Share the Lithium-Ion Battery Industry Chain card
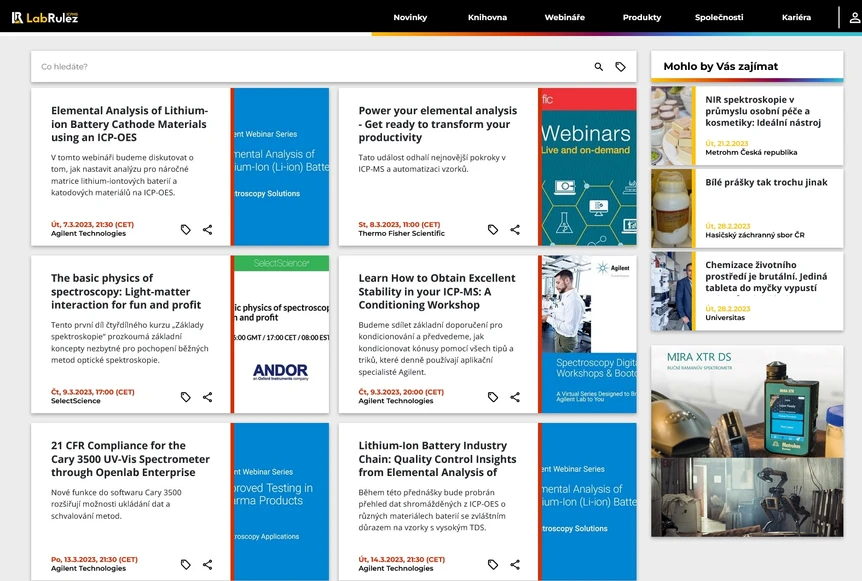 (x=515, y=565)
